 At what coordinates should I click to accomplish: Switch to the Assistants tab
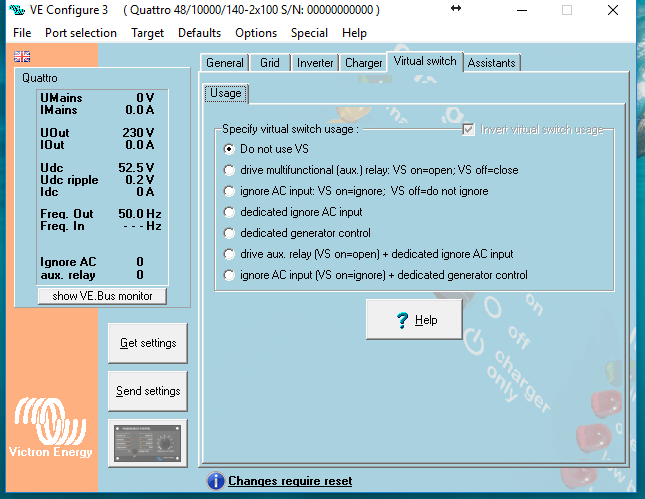click(x=492, y=63)
